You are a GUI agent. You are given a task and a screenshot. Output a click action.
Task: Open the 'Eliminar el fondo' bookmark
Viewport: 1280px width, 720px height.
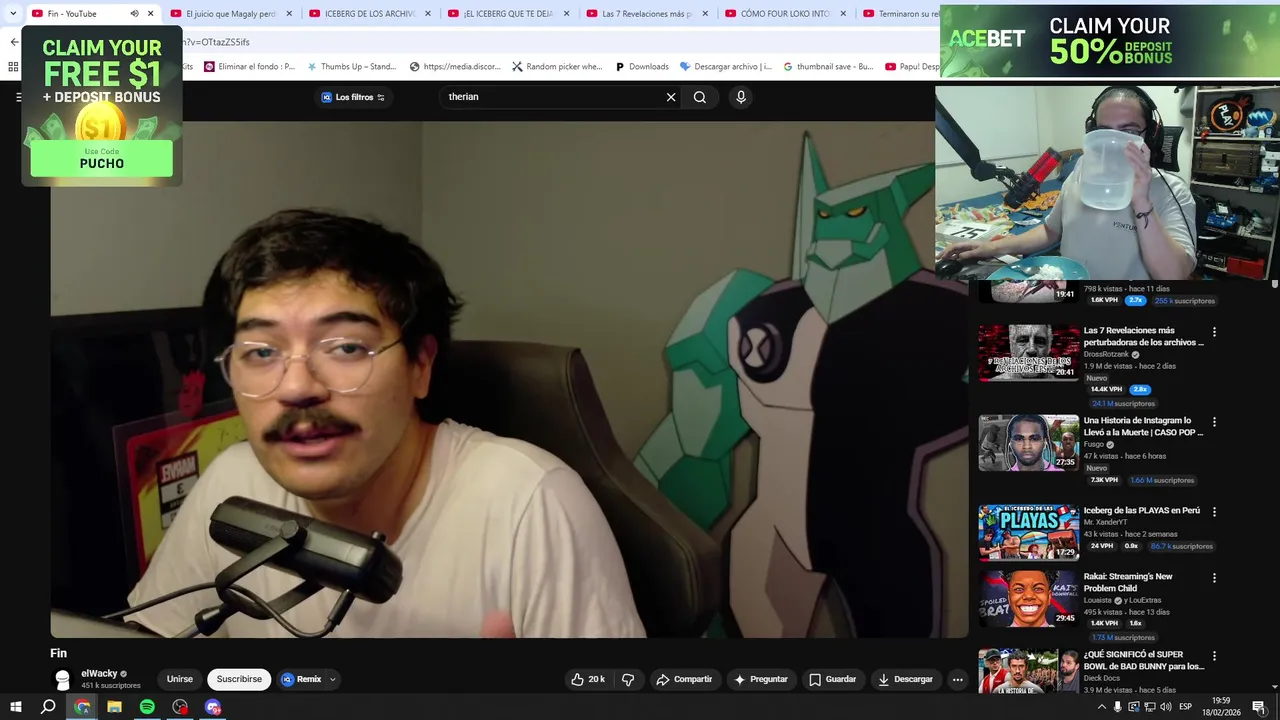pyautogui.click(x=249, y=67)
